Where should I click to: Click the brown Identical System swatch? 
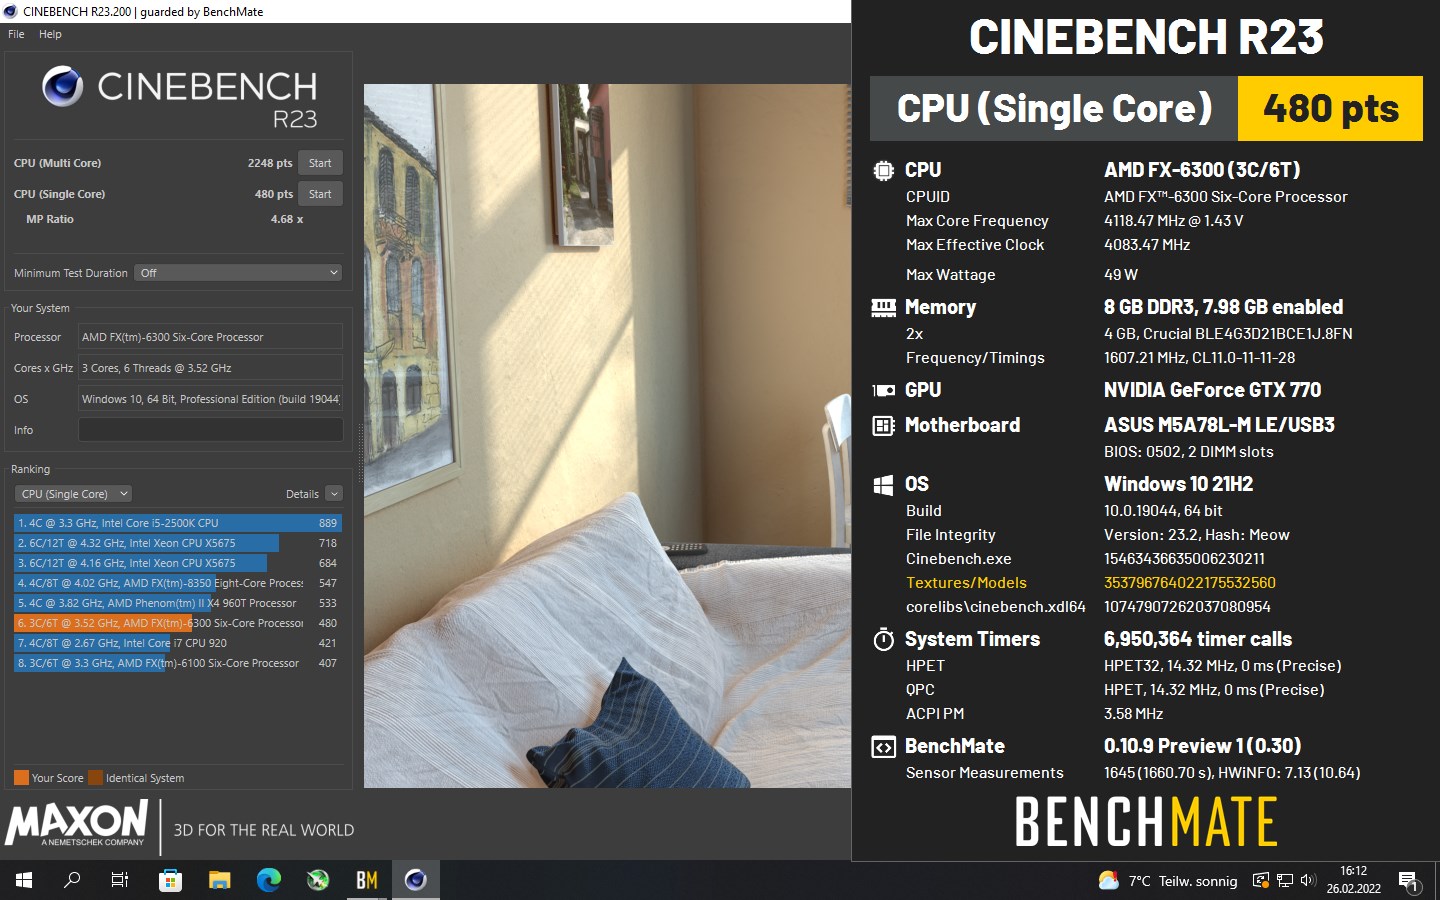pyautogui.click(x=95, y=778)
